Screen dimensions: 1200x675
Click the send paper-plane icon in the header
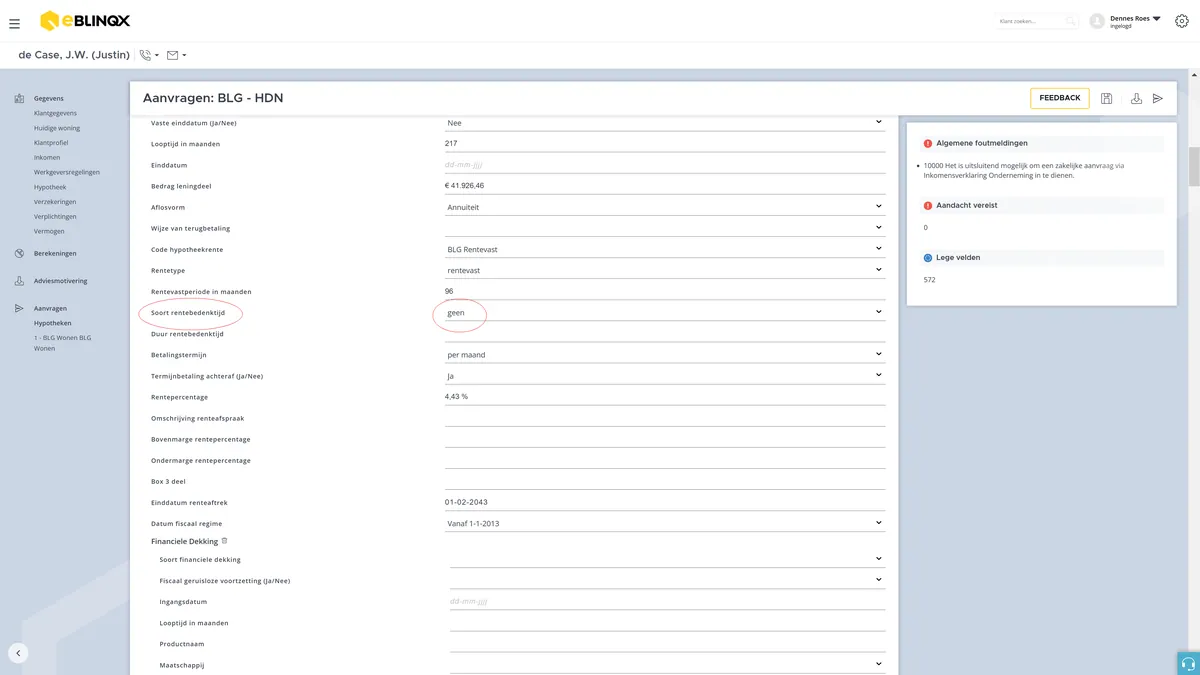(1158, 98)
